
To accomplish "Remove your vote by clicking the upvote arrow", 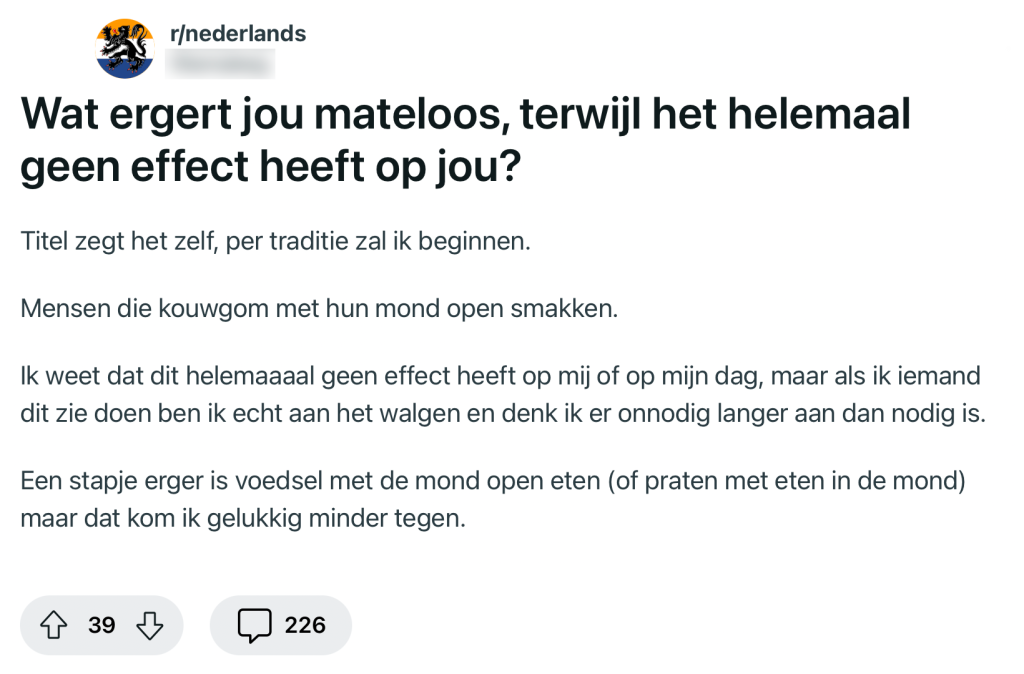I will coord(54,624).
